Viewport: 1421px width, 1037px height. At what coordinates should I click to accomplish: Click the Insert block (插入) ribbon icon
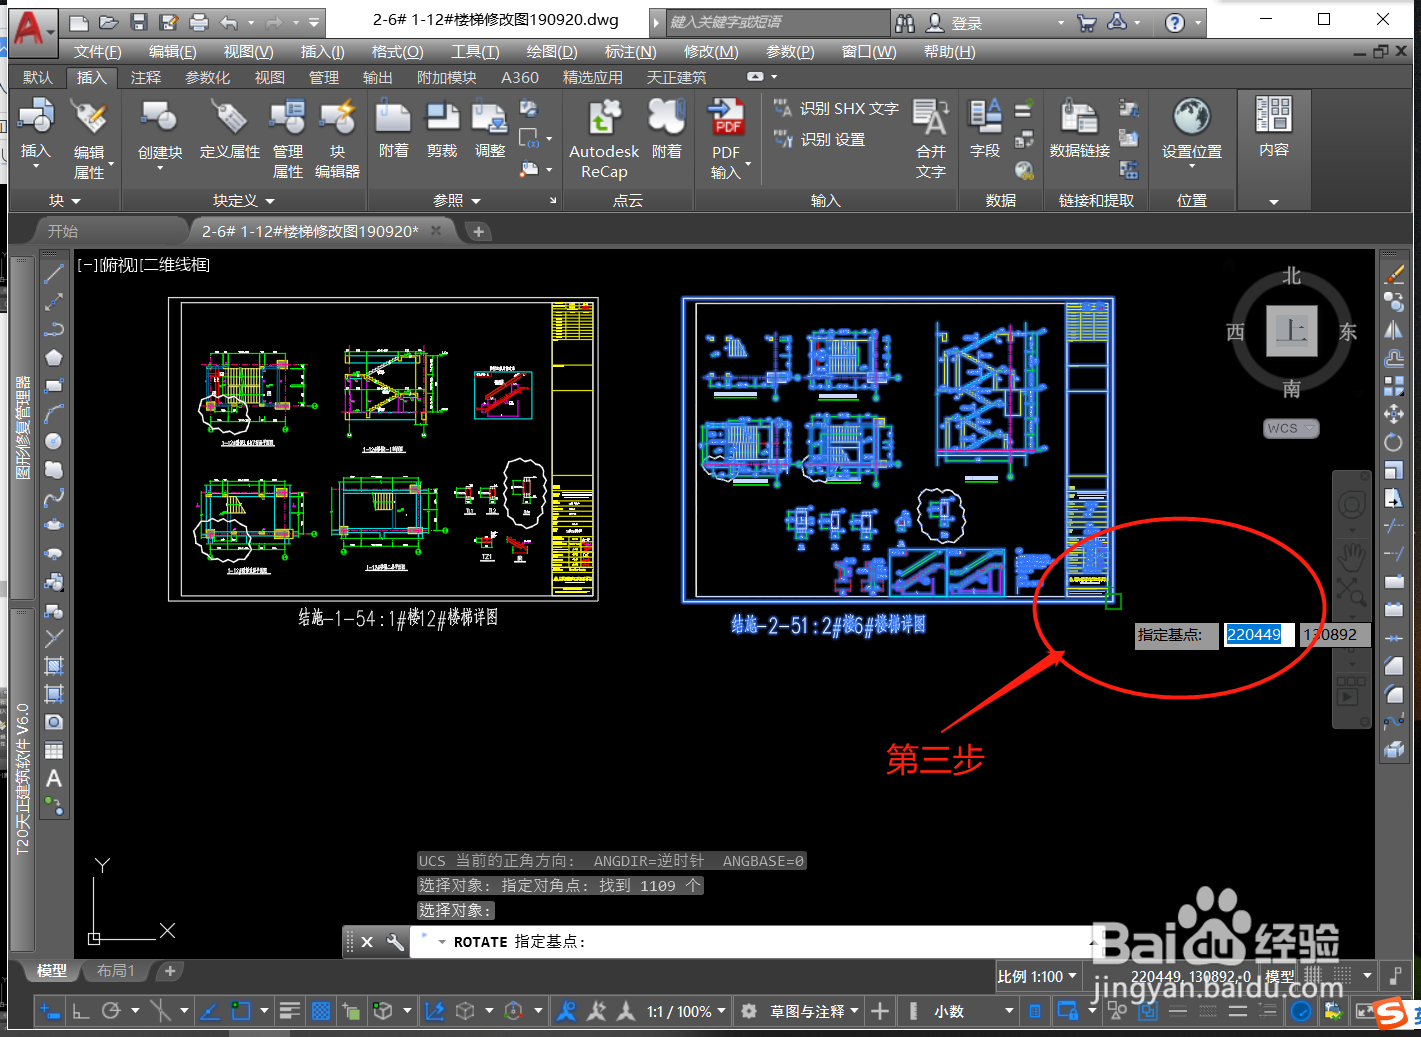pos(36,117)
